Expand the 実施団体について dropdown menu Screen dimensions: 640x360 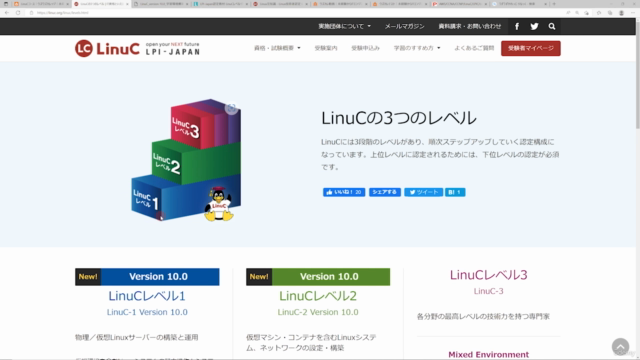(x=344, y=26)
